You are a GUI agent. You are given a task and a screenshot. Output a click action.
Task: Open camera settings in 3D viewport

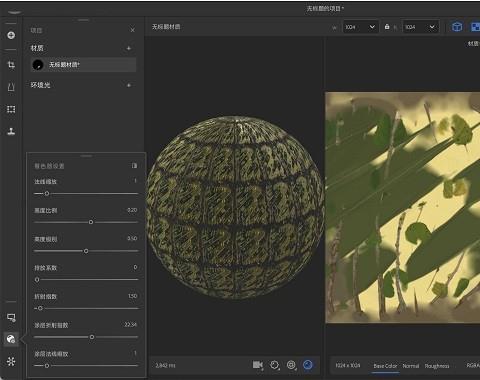coord(258,365)
